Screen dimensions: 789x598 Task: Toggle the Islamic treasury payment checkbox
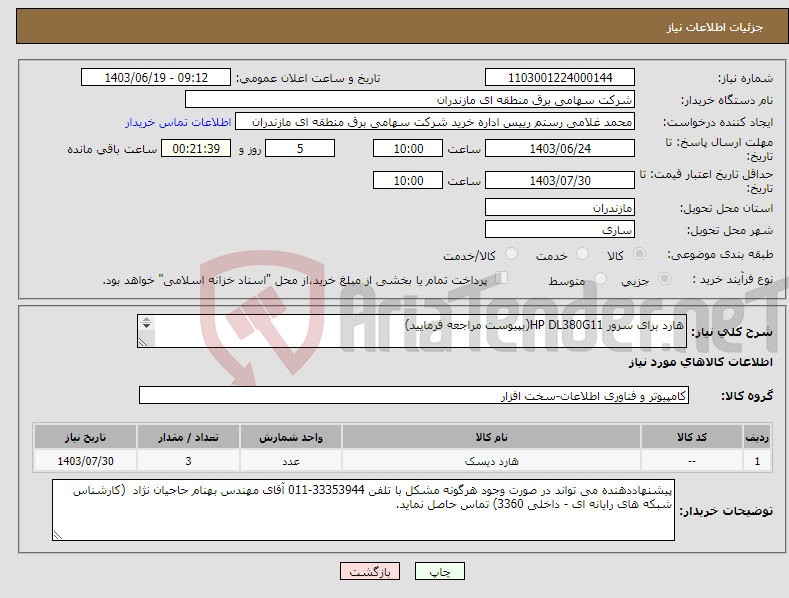pos(502,278)
